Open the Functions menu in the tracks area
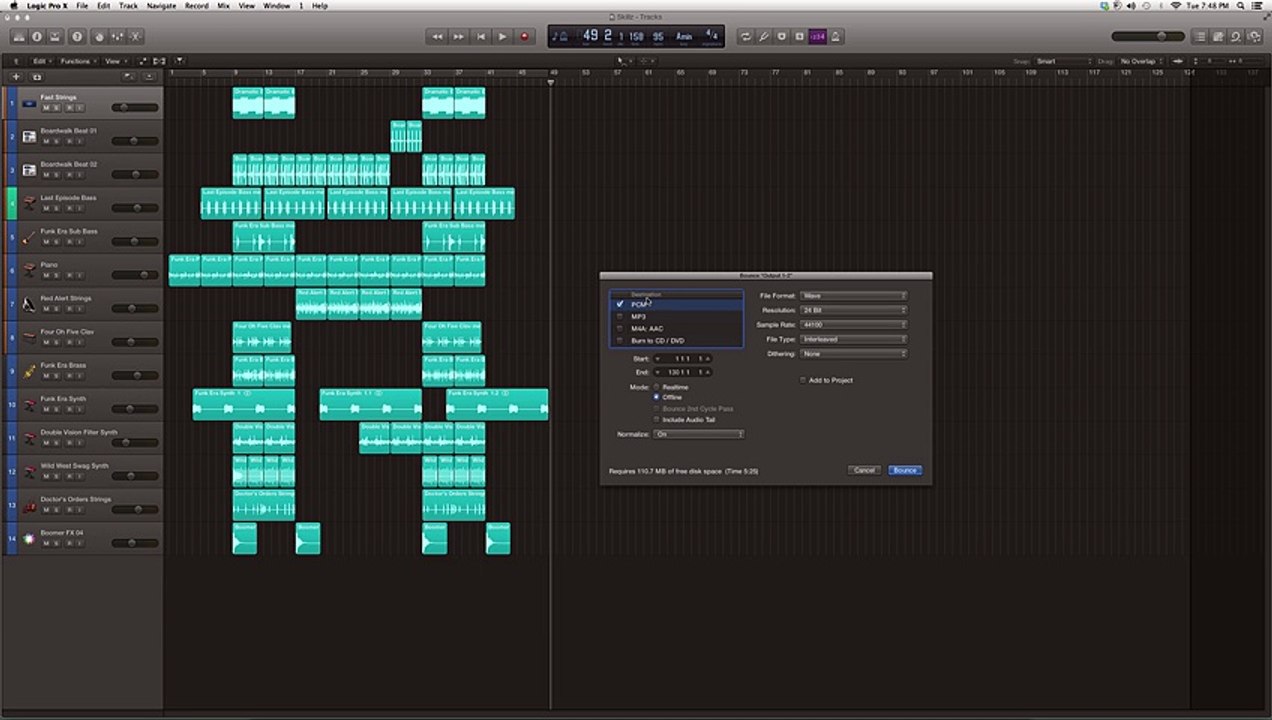Image resolution: width=1272 pixels, height=720 pixels. click(x=77, y=61)
